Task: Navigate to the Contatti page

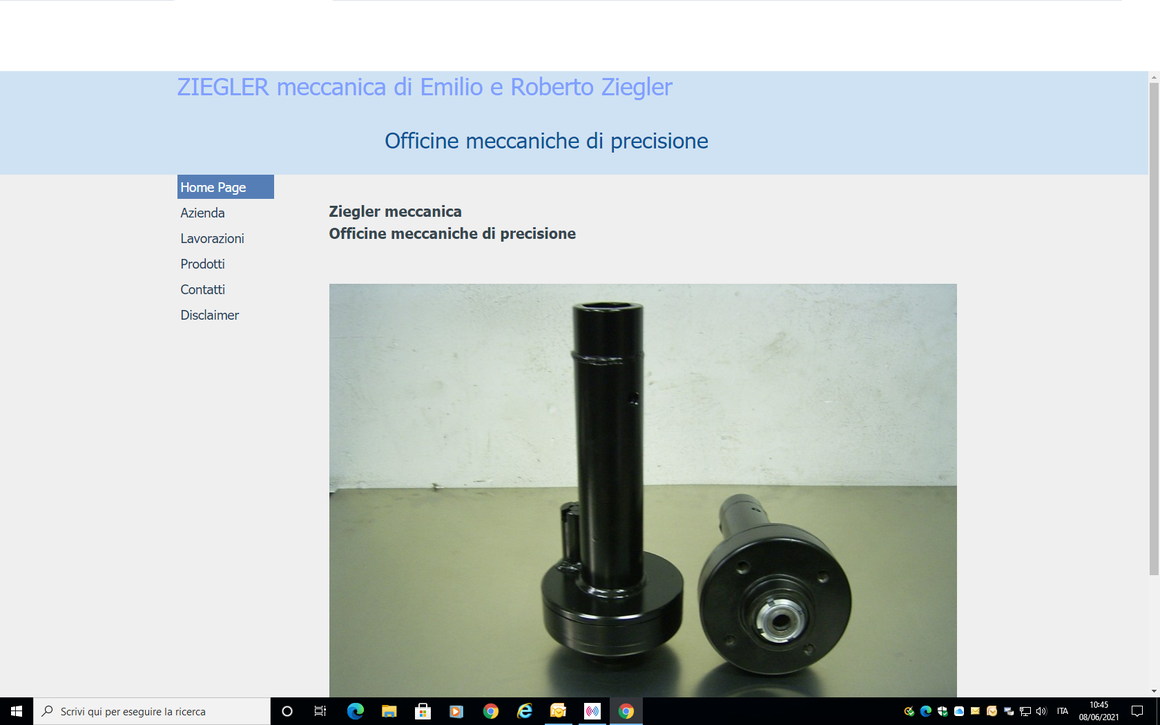Action: 203,289
